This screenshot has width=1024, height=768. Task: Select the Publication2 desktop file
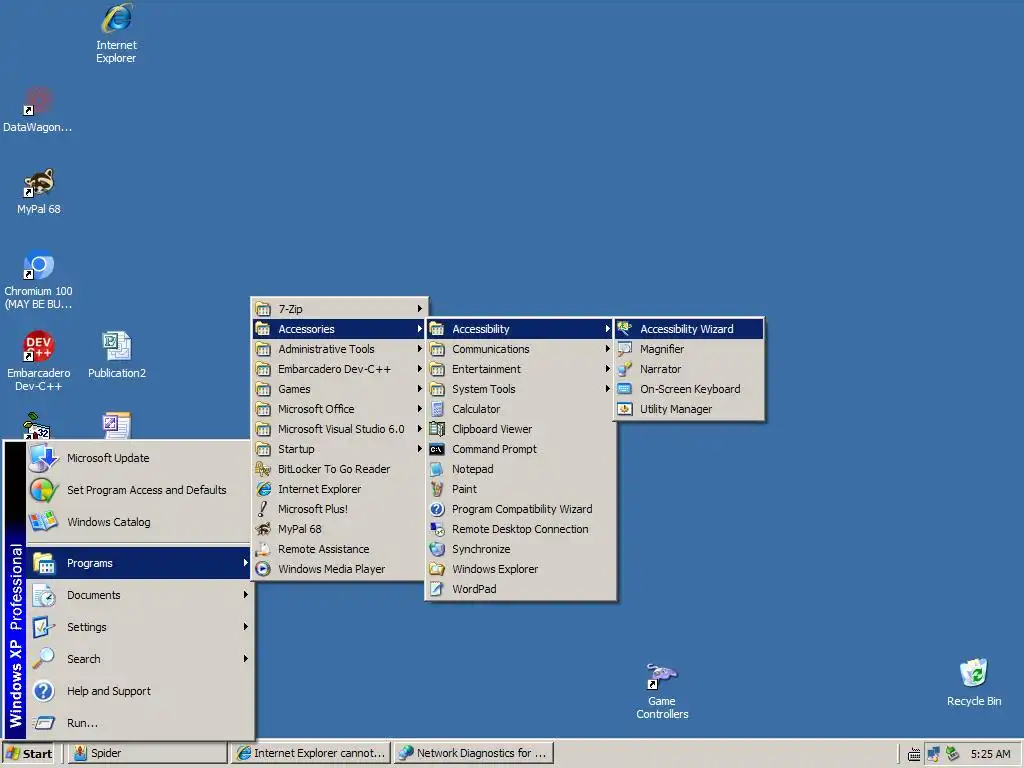pos(117,355)
